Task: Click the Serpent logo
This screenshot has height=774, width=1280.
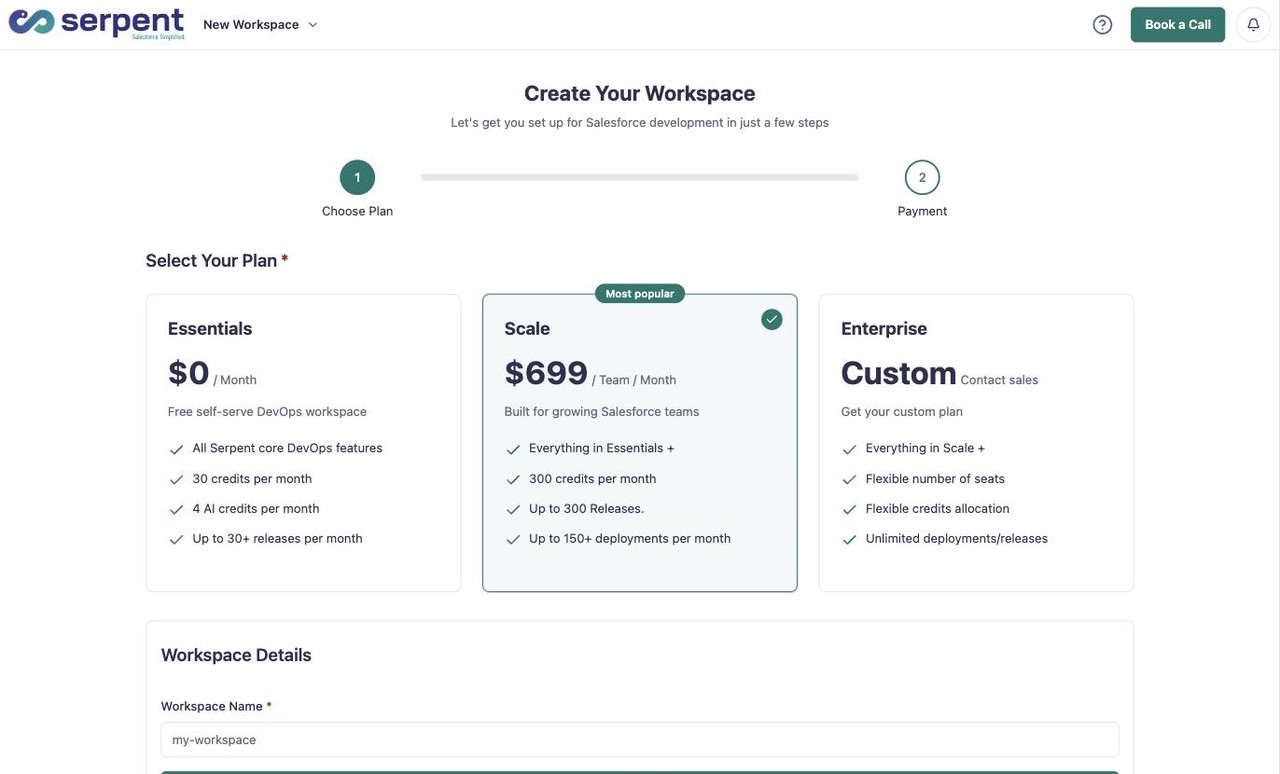Action: coord(96,24)
